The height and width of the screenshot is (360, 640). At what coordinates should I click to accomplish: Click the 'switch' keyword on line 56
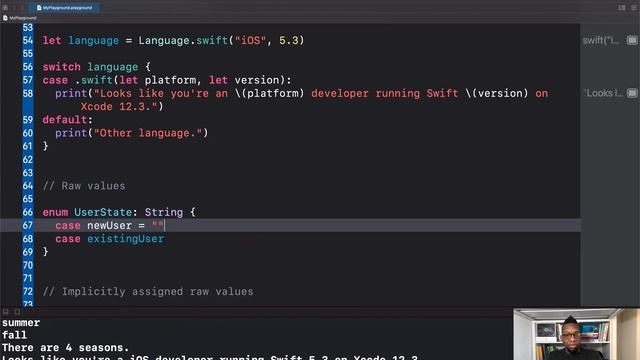point(62,67)
